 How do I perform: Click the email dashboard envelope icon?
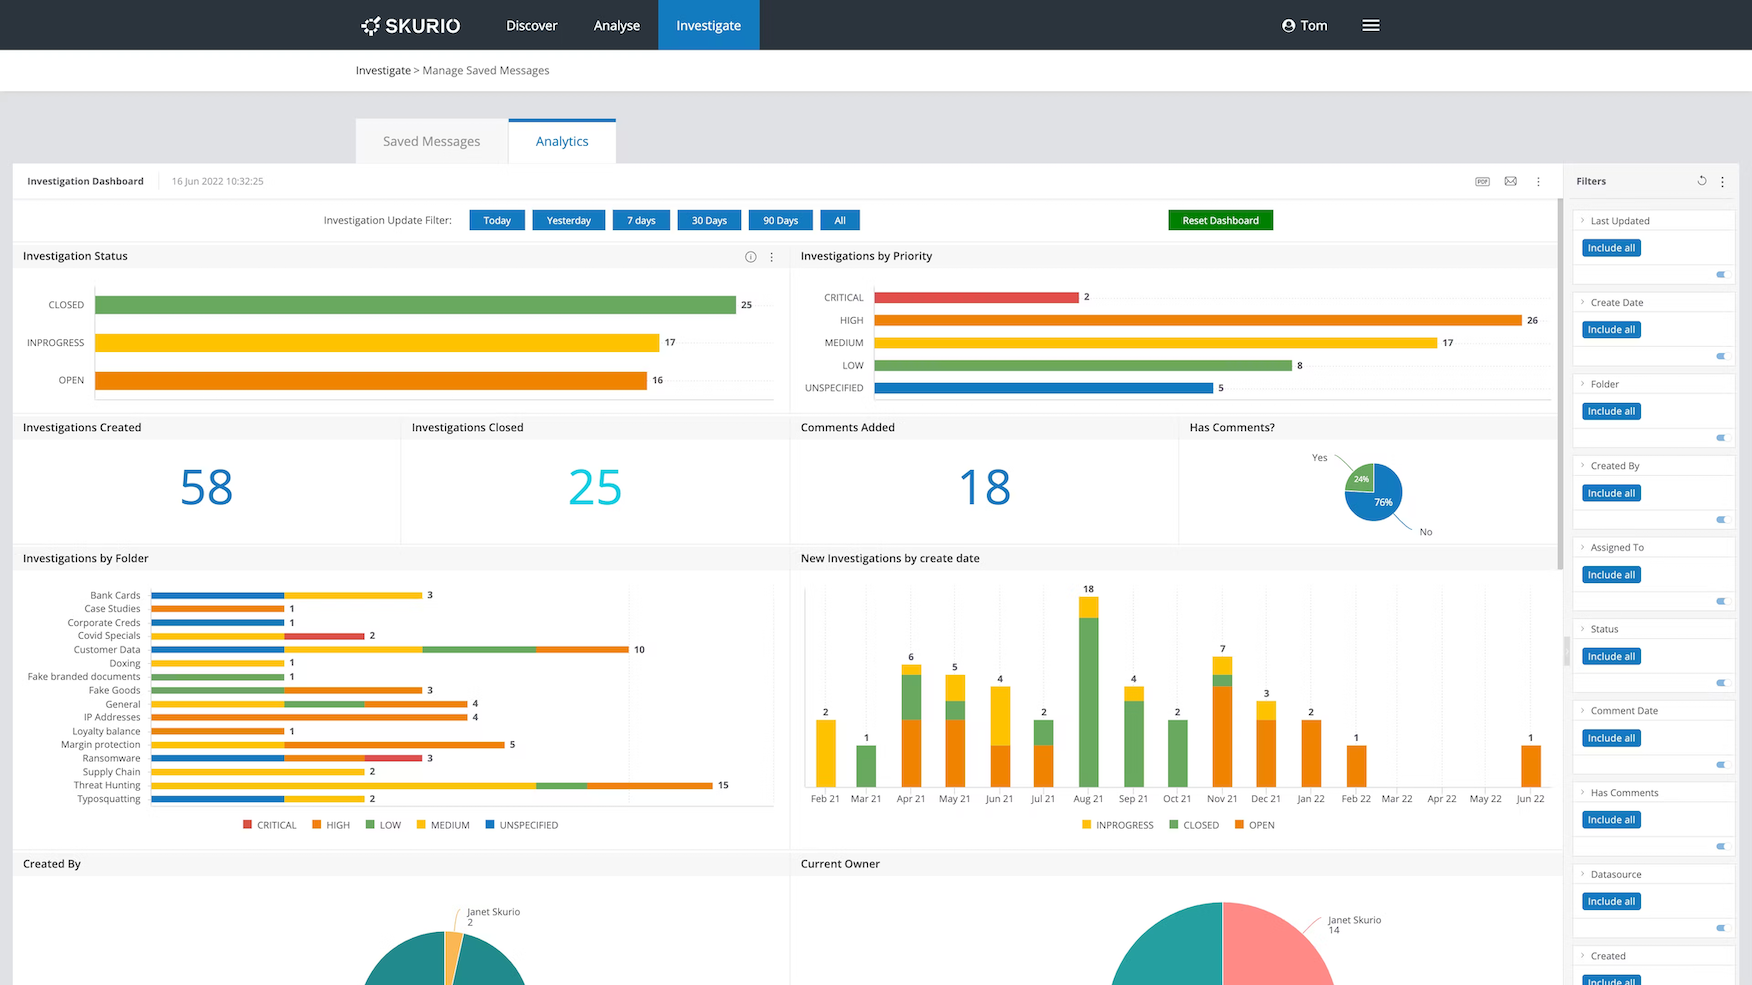[1510, 182]
